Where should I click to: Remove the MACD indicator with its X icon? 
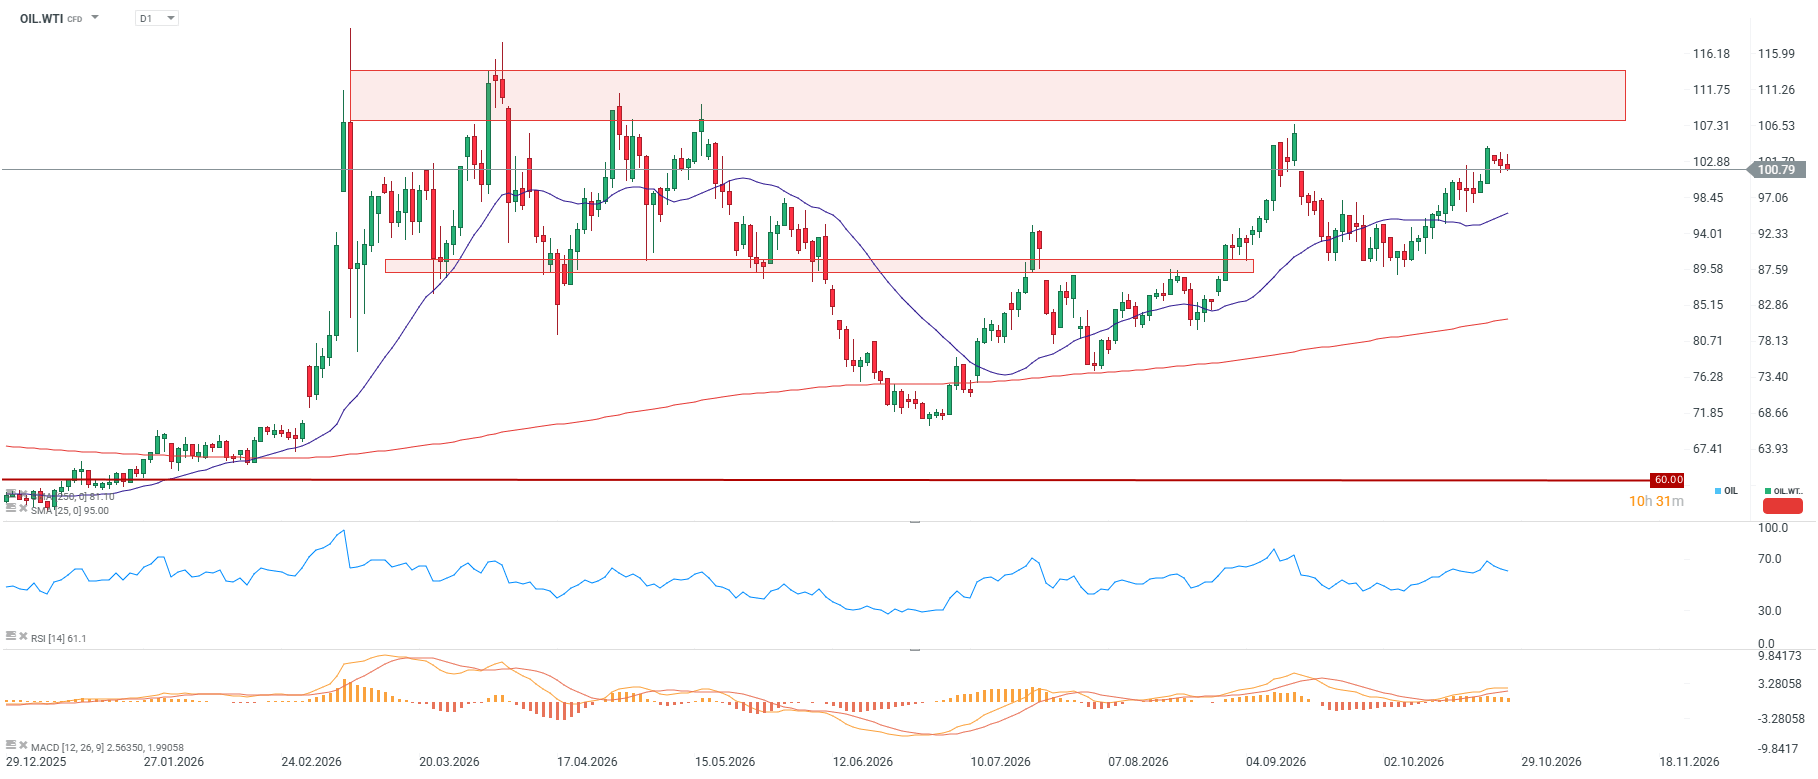(23, 745)
